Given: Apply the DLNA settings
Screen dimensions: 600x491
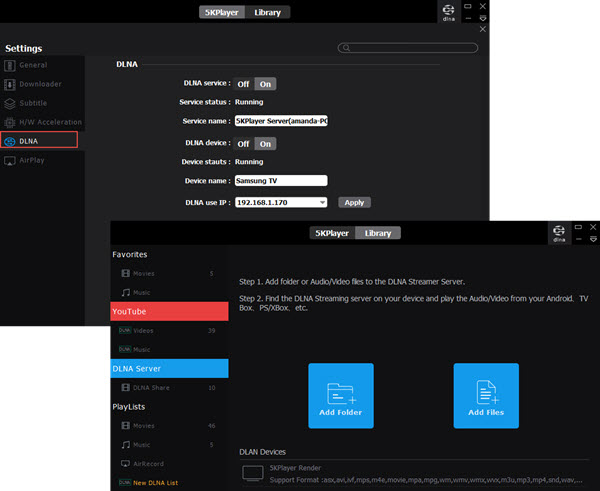Looking at the screenshot, I should 354,202.
